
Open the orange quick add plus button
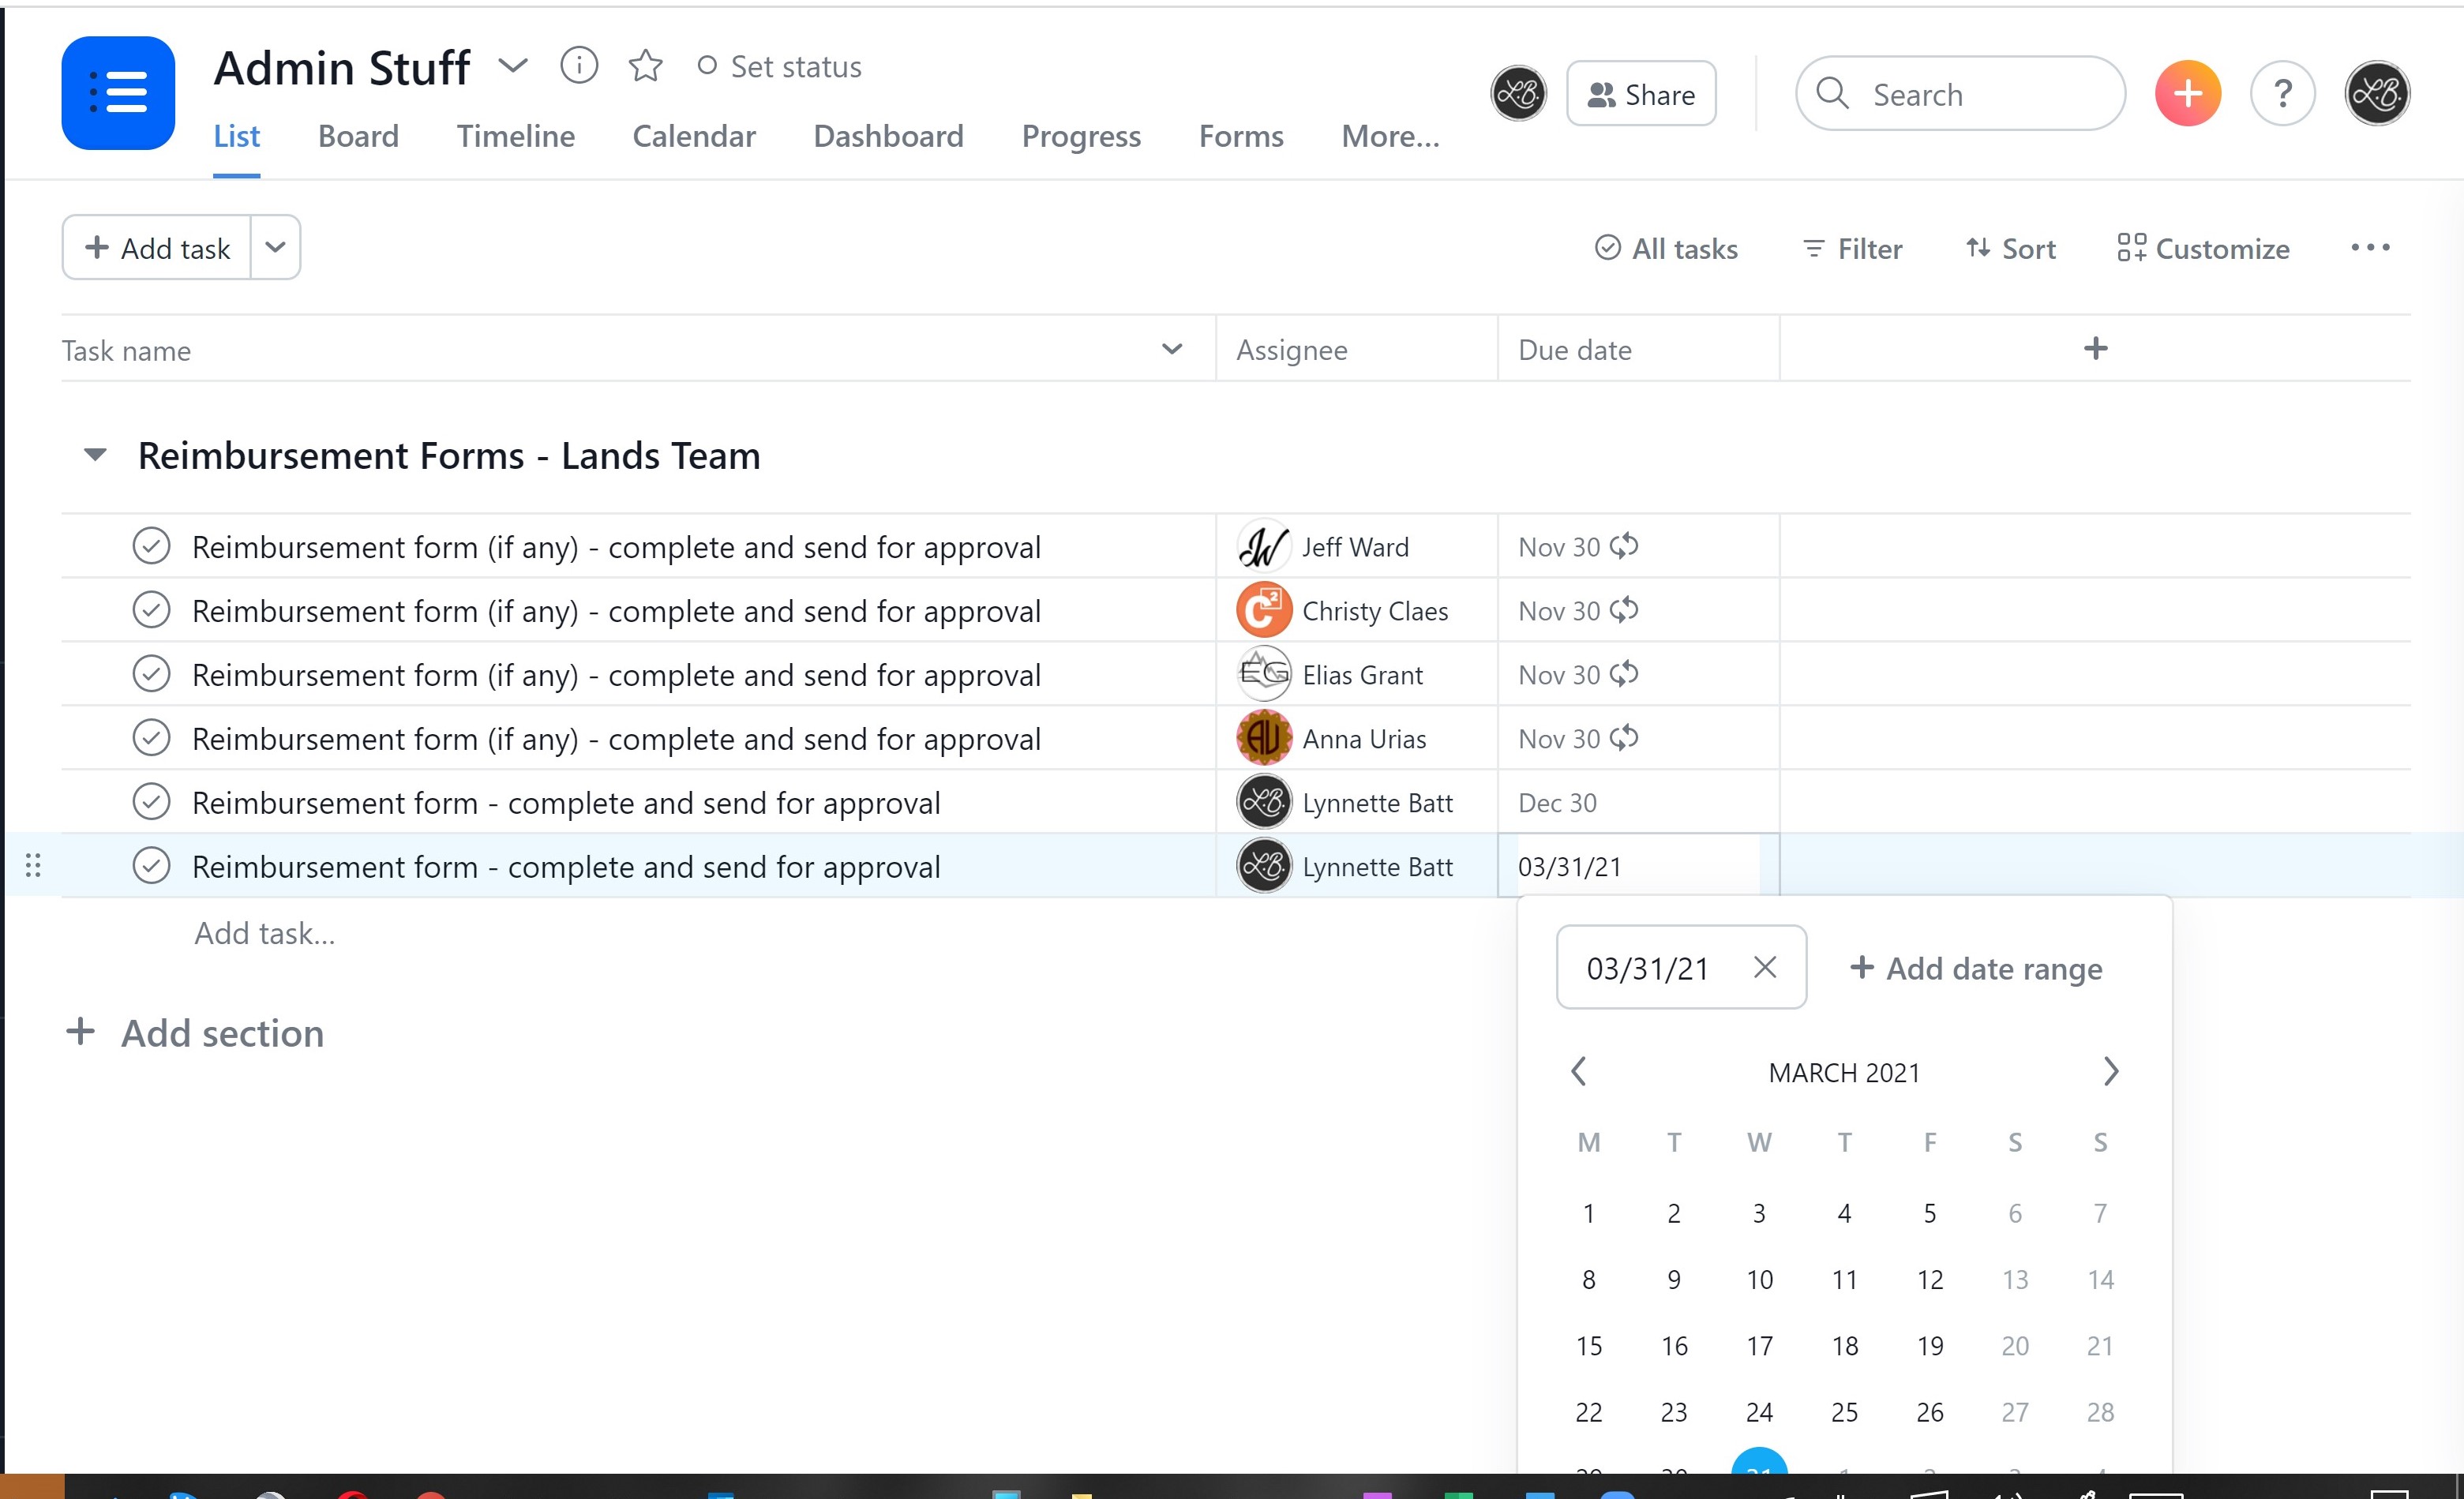2187,93
